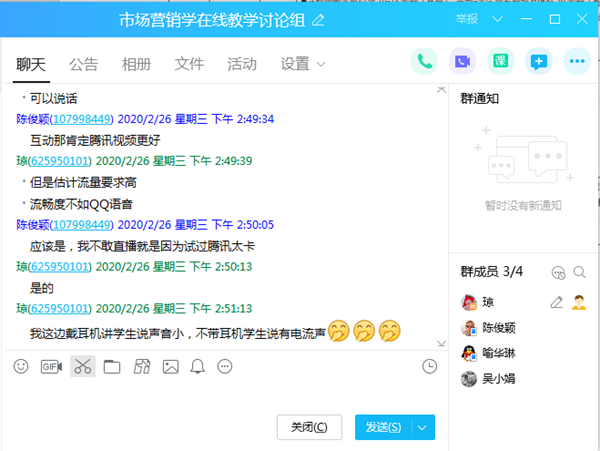Search group members magnifier icon

579,272
